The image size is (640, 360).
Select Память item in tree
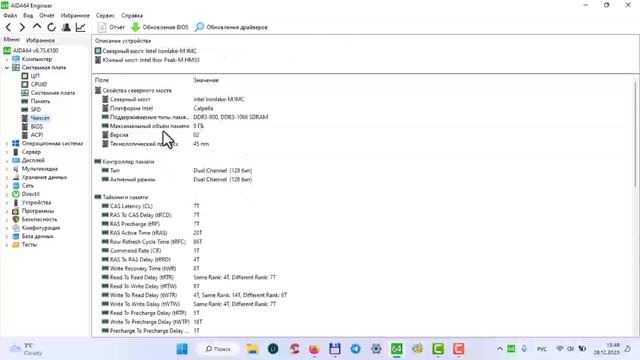(x=40, y=101)
